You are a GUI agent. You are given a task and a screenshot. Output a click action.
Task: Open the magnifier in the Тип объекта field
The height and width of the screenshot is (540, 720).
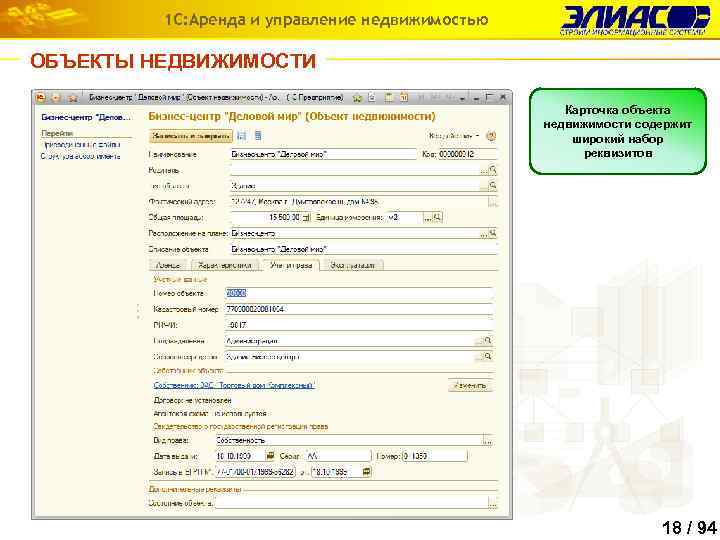pyautogui.click(x=493, y=186)
